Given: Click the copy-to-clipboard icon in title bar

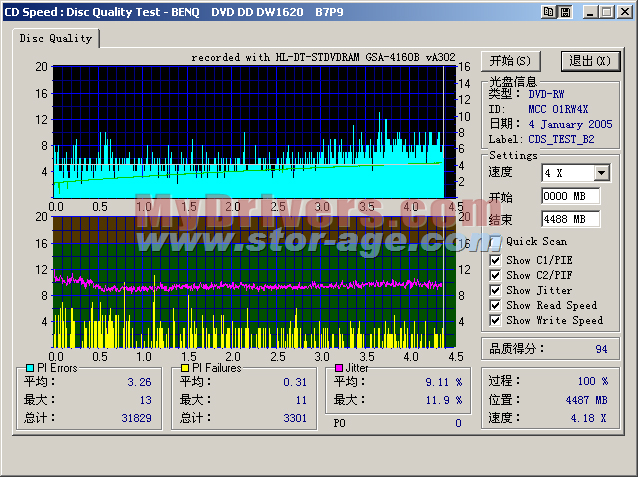Looking at the screenshot, I should coord(548,12).
